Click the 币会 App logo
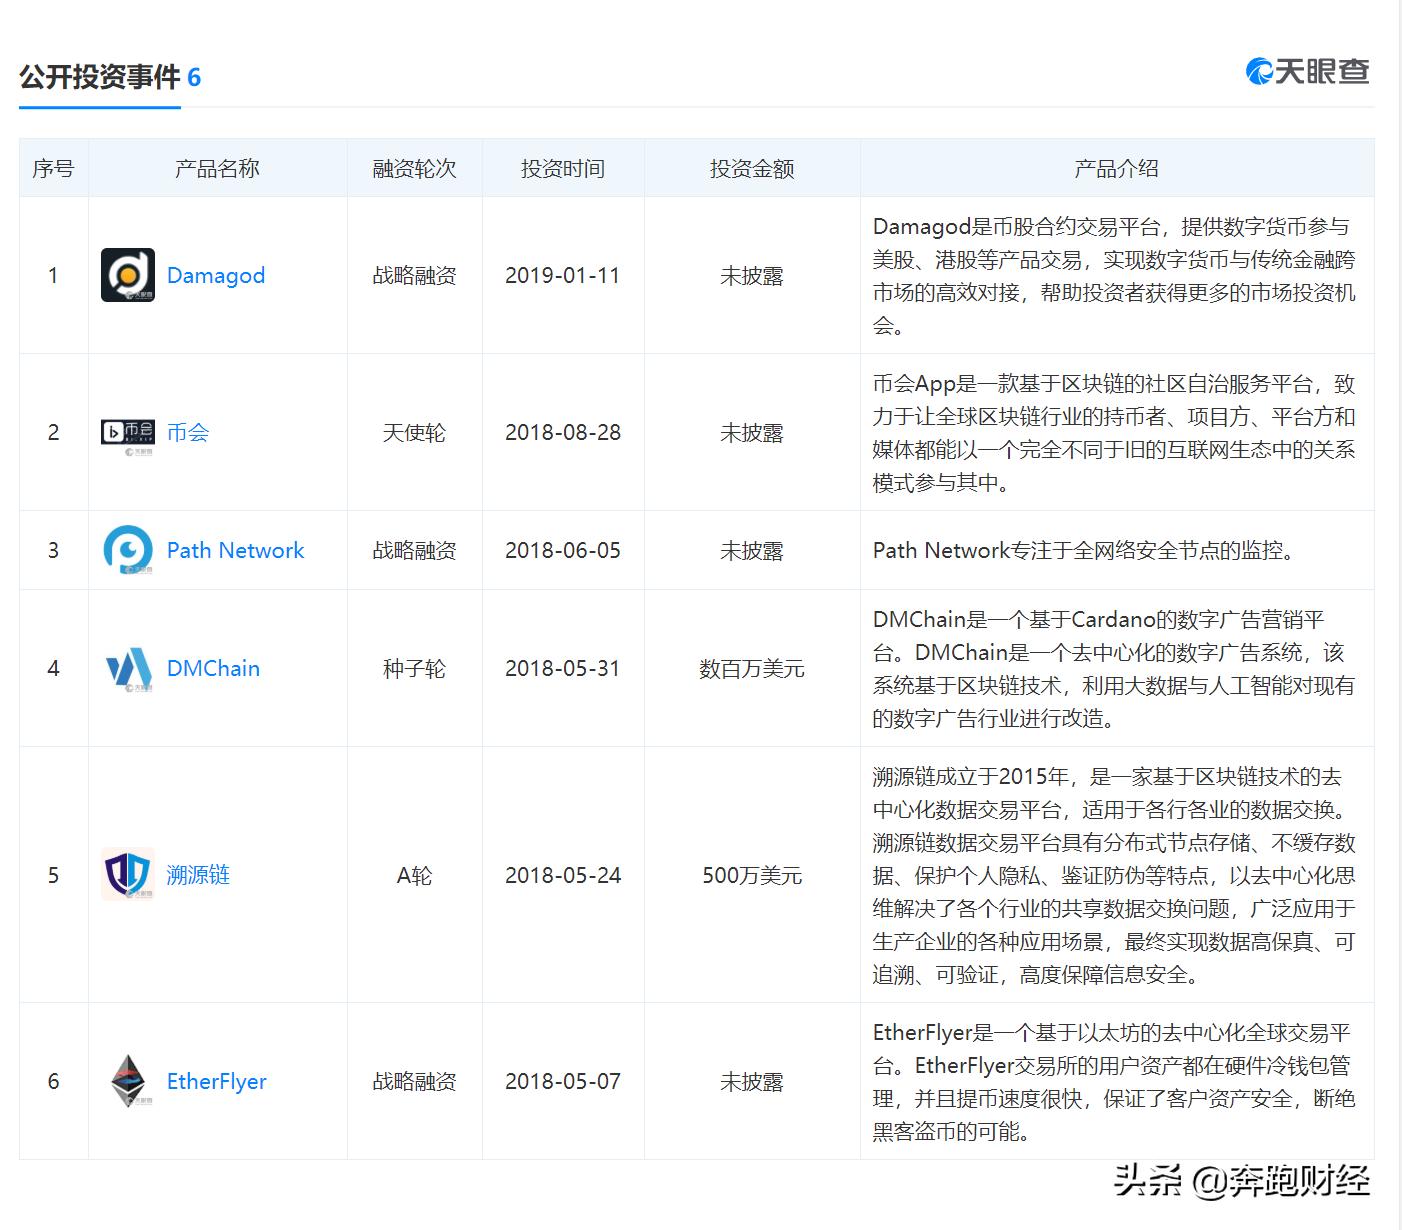This screenshot has width=1402, height=1230. pos(126,432)
